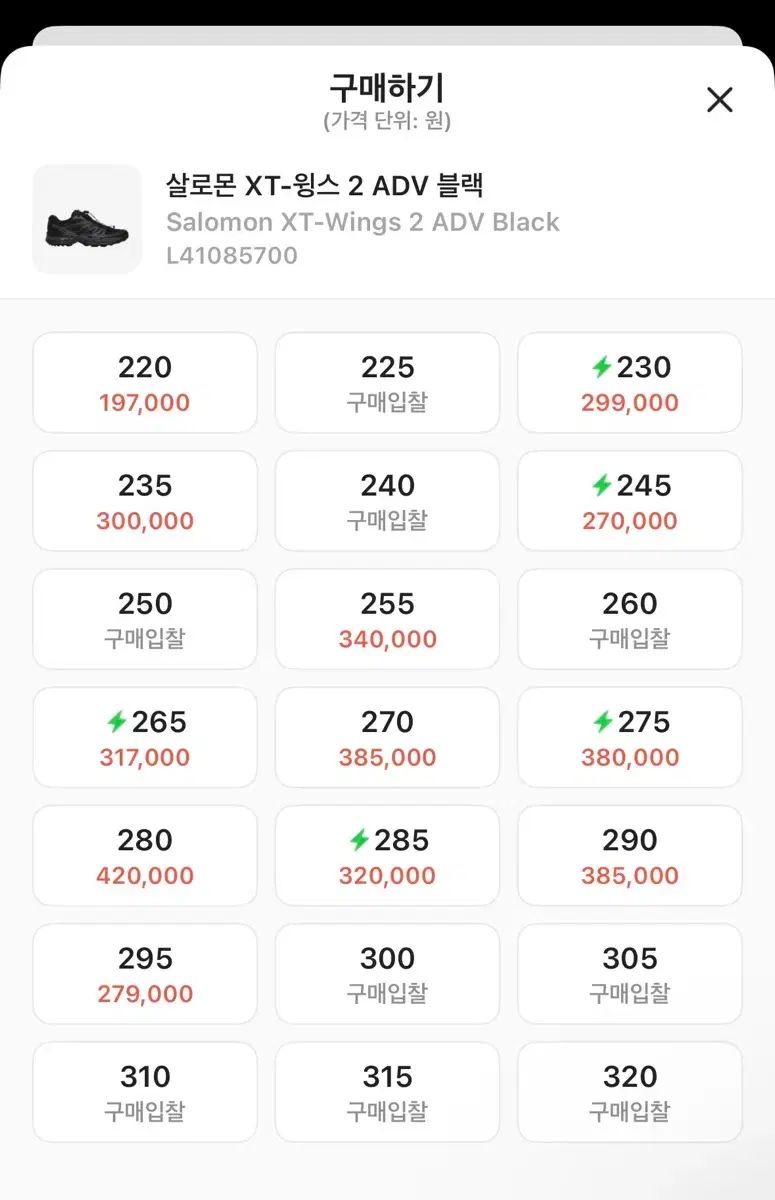Select size 320 purchase bid option
Viewport: 775px width, 1200px height.
click(x=629, y=1092)
